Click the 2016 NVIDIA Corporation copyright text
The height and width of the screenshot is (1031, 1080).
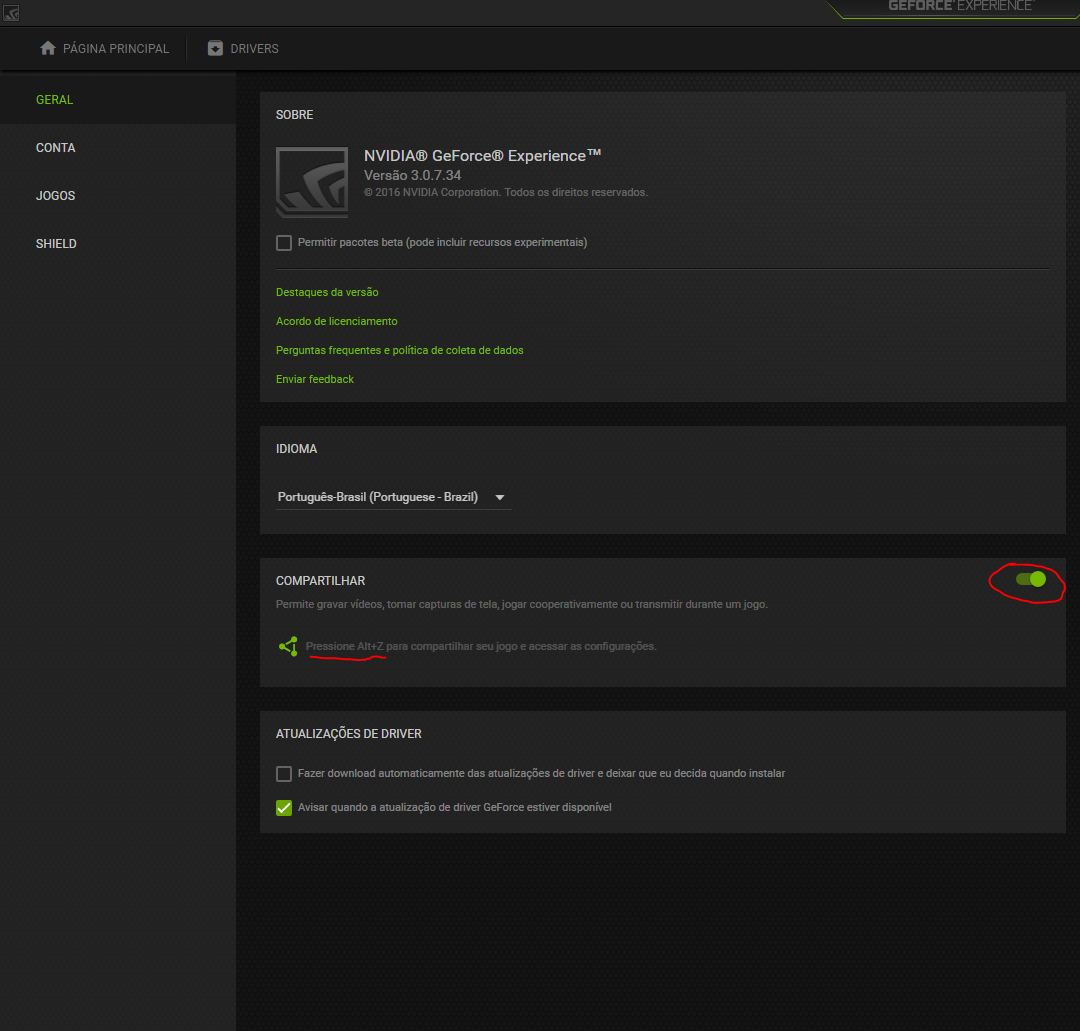pyautogui.click(x=506, y=192)
